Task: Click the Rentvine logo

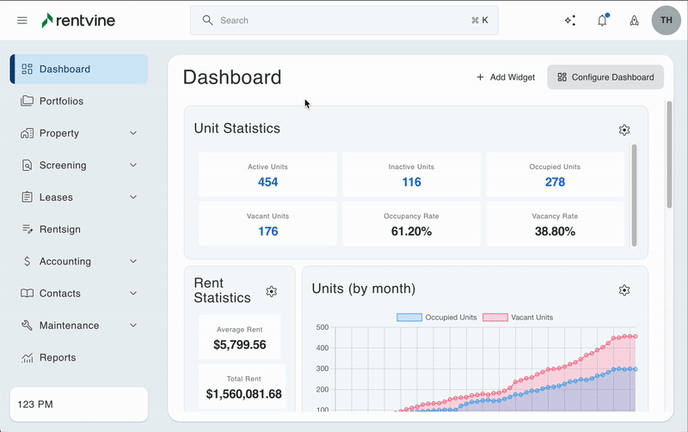Action: (80, 20)
